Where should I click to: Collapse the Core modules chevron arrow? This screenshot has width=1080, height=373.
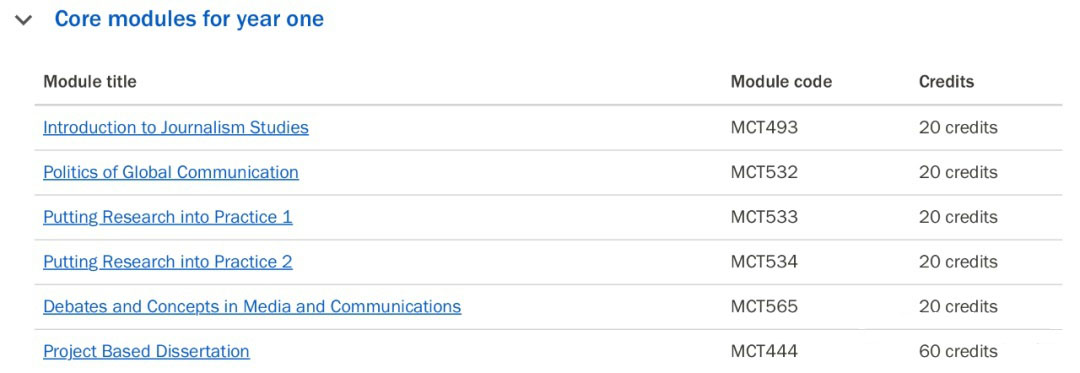coord(24,21)
